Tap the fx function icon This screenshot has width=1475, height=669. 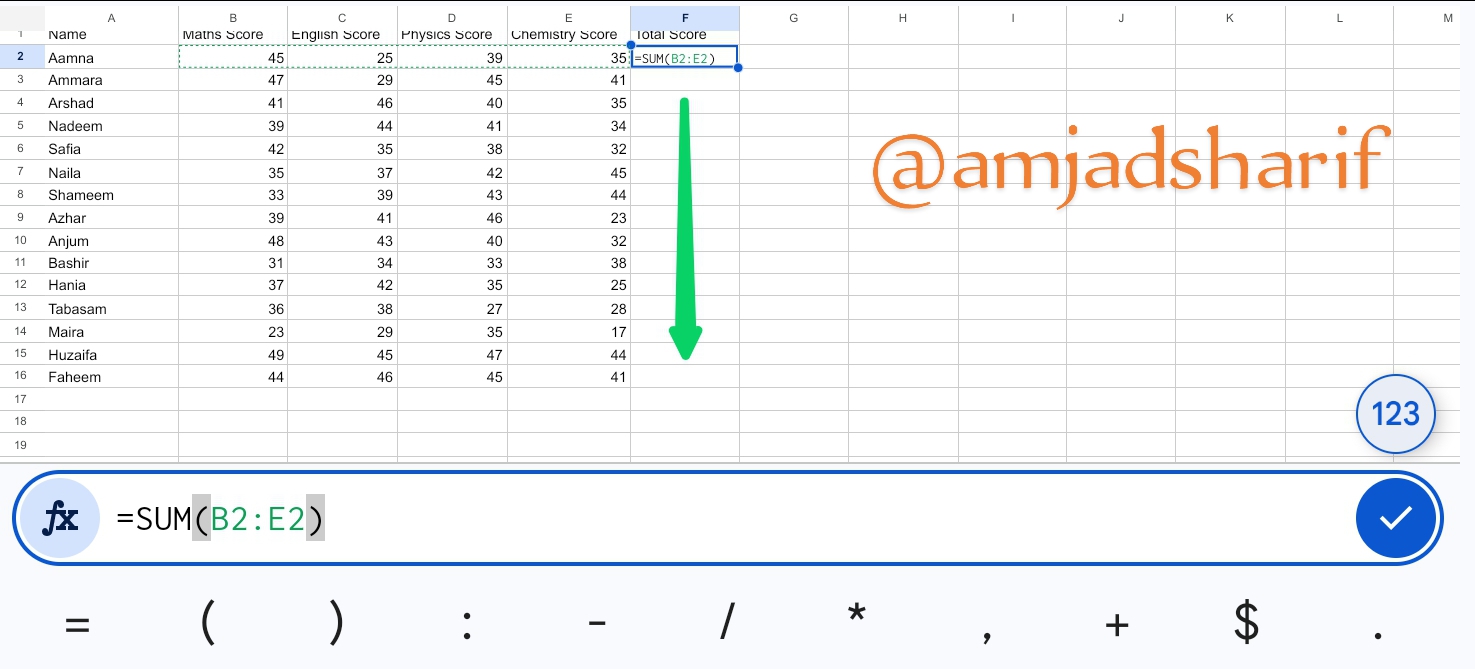tap(61, 518)
